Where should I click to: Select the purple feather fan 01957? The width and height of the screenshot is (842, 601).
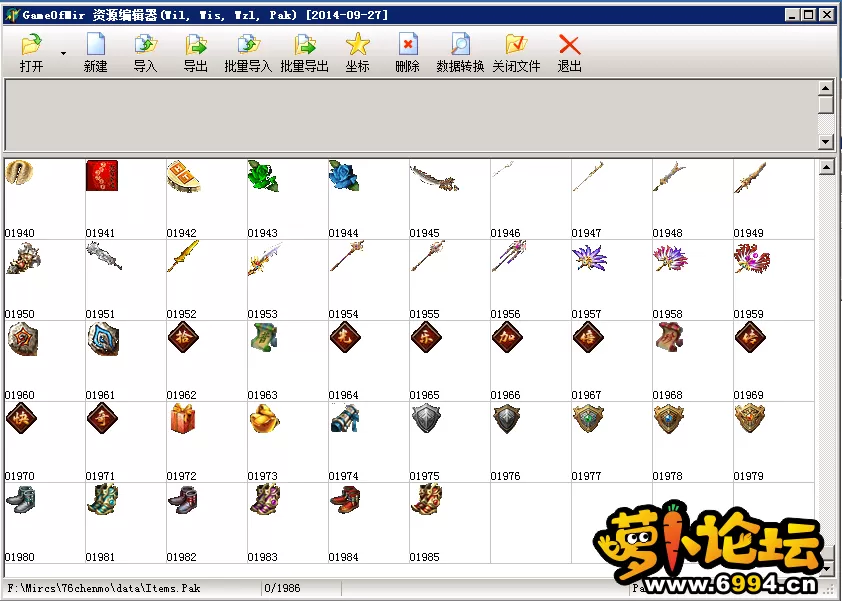coord(589,257)
